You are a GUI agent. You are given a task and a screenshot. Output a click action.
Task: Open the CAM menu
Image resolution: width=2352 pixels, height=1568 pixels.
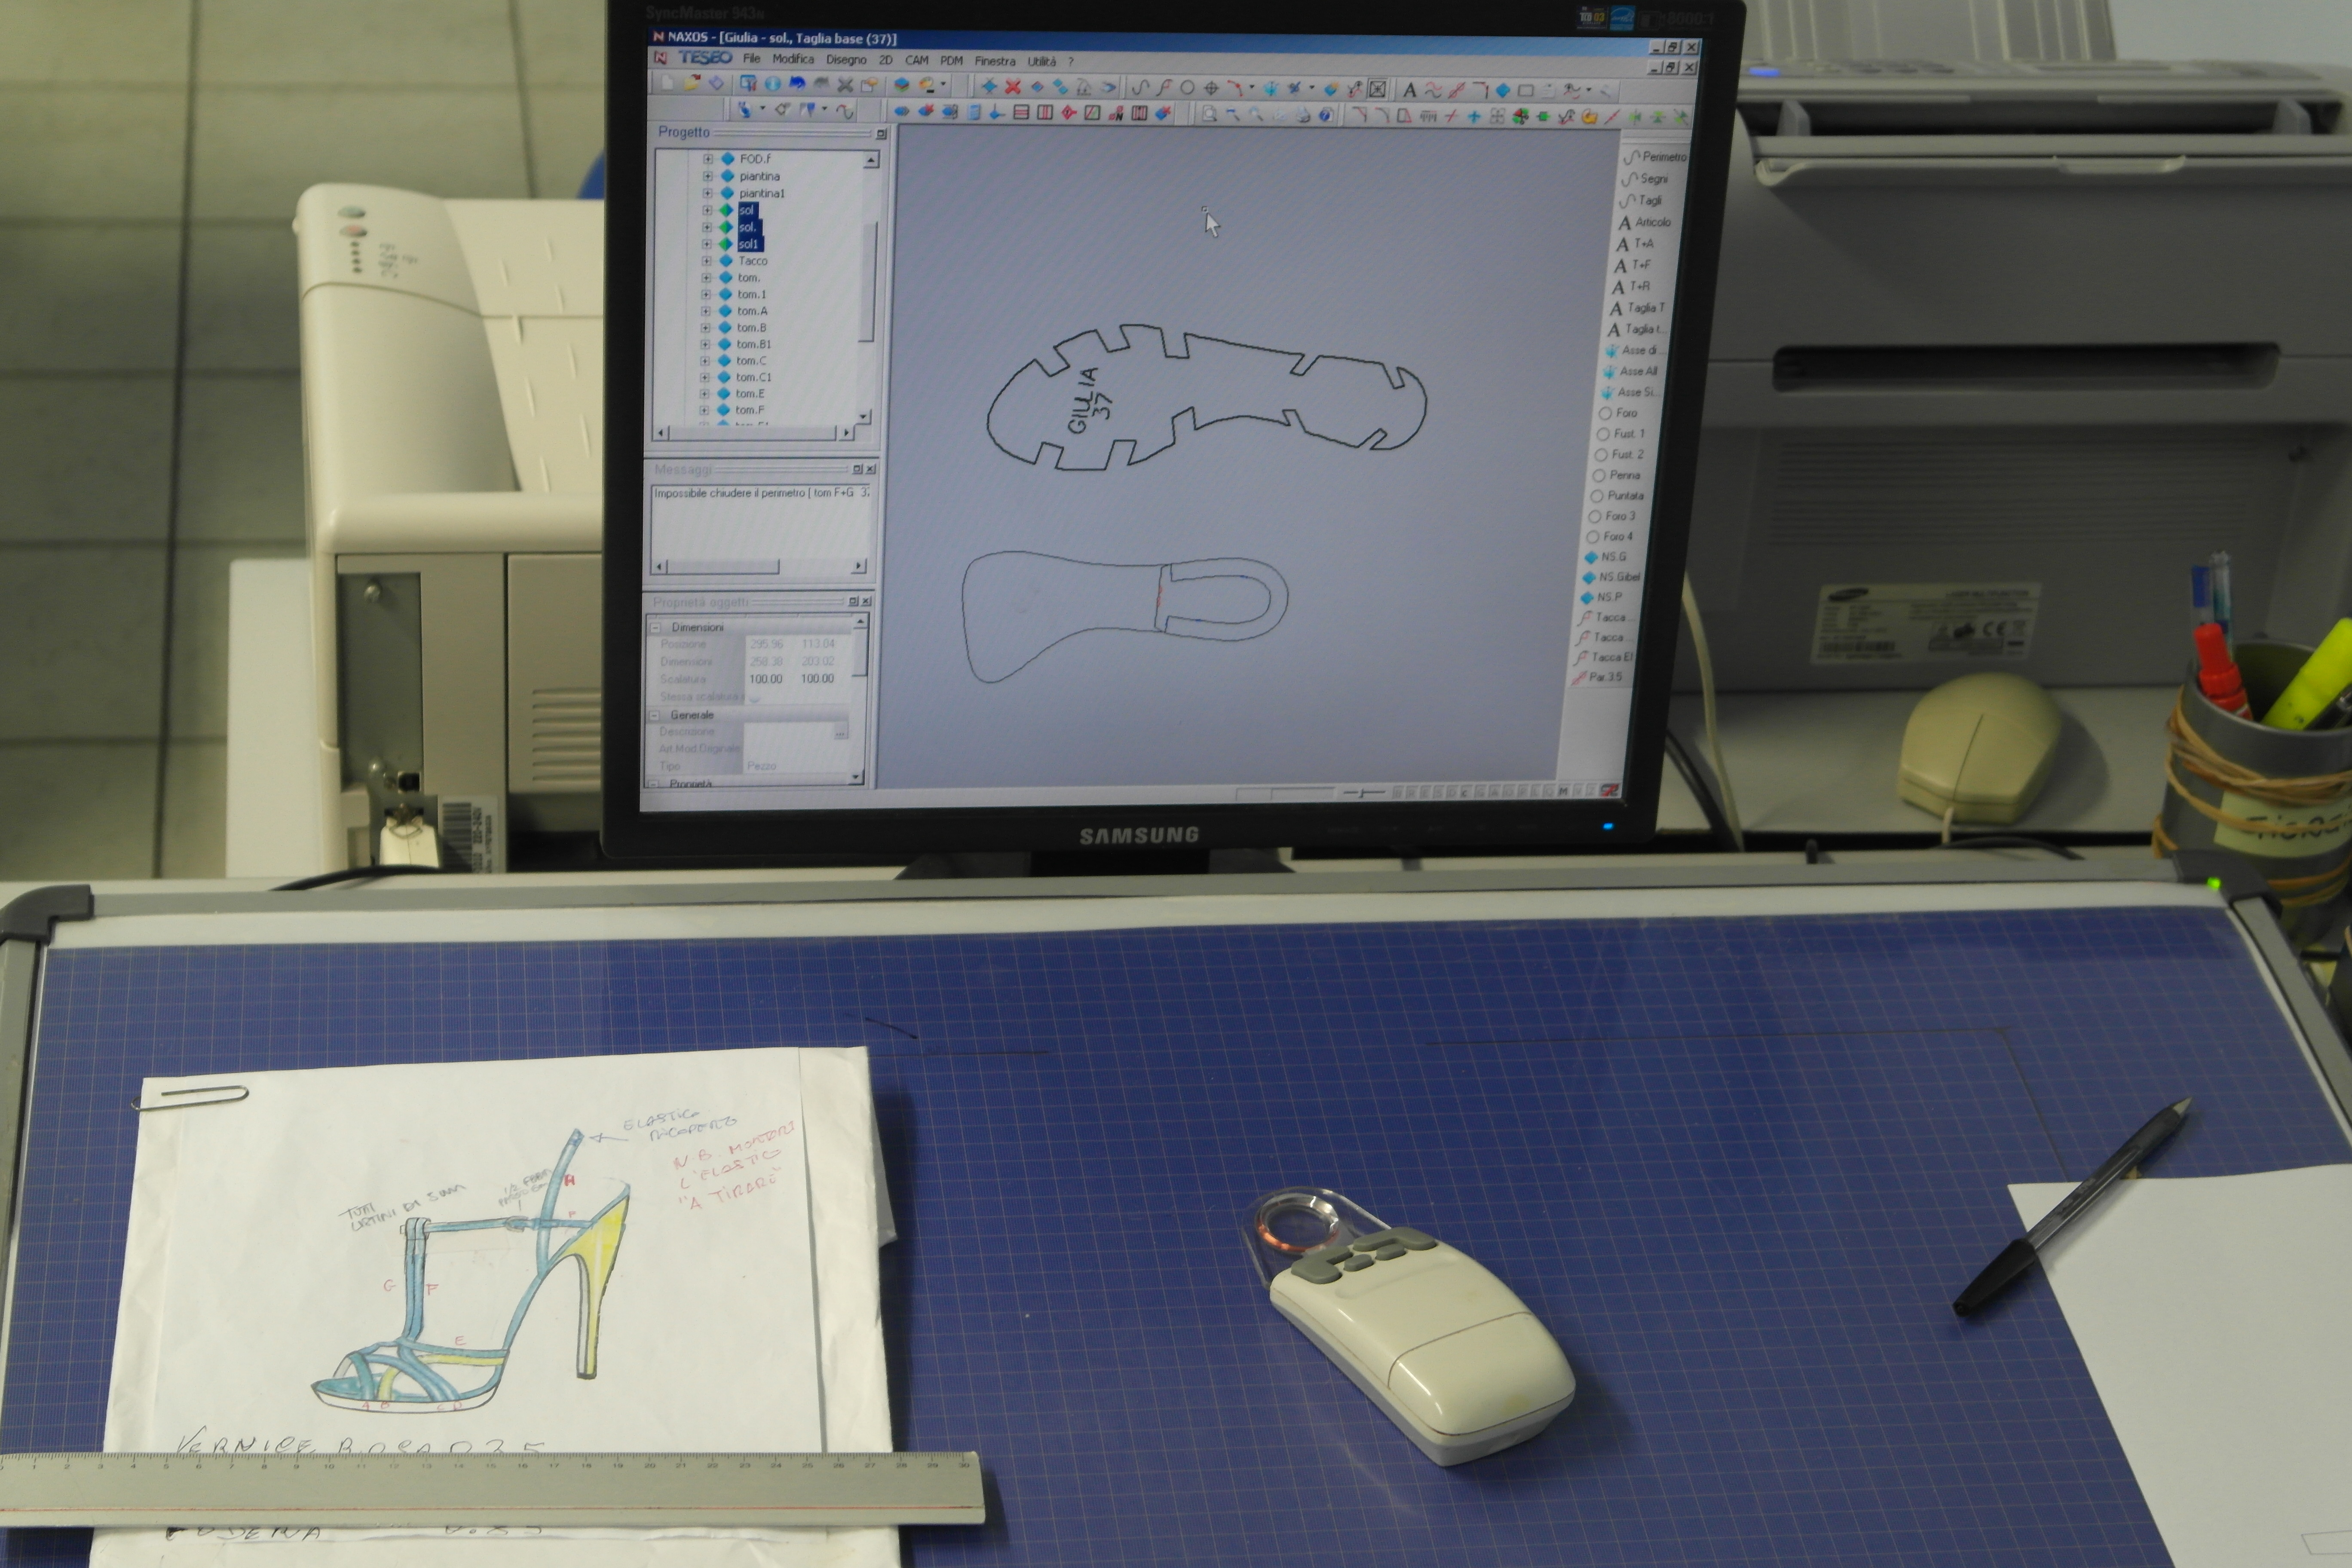[x=916, y=60]
